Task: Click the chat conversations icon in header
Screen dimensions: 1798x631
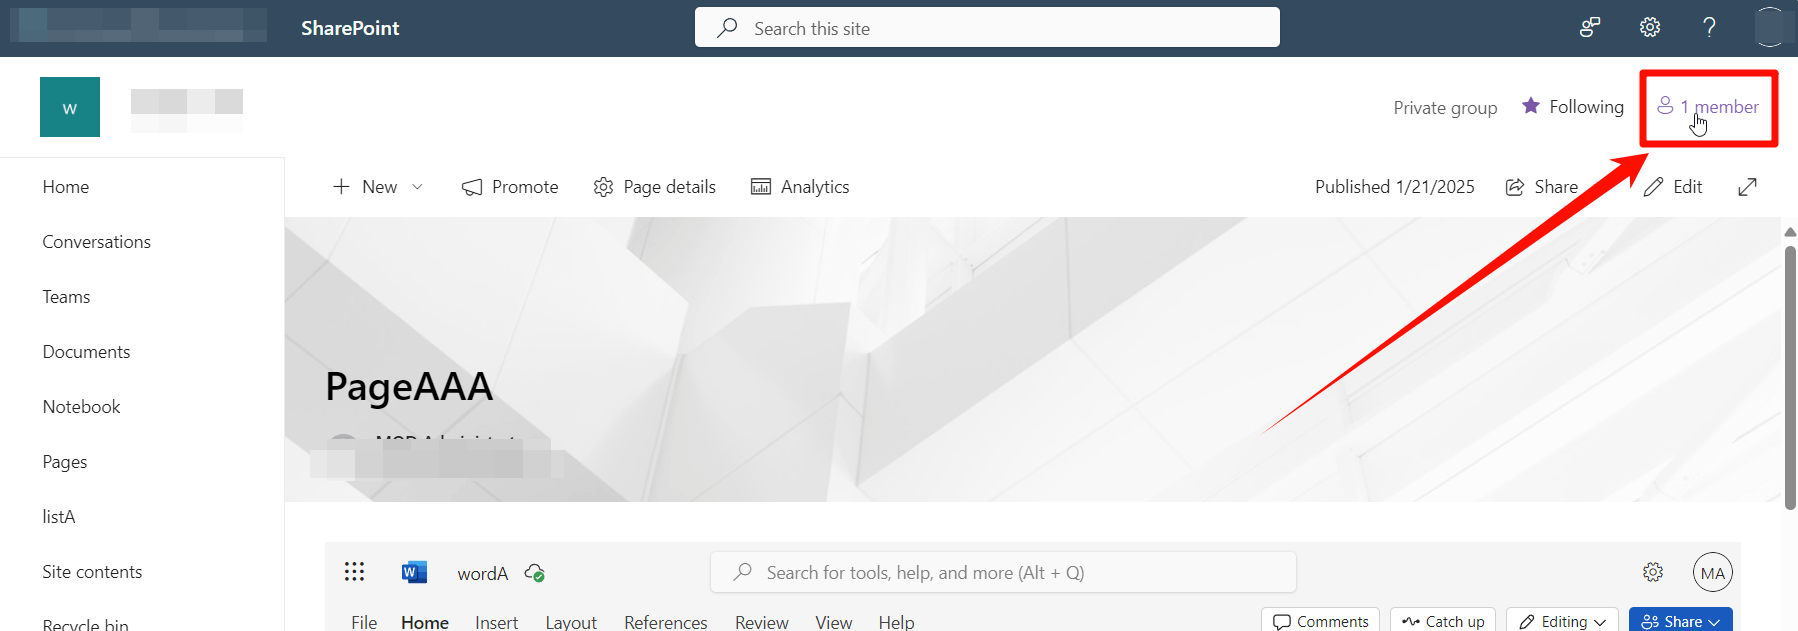Action: [x=1590, y=28]
